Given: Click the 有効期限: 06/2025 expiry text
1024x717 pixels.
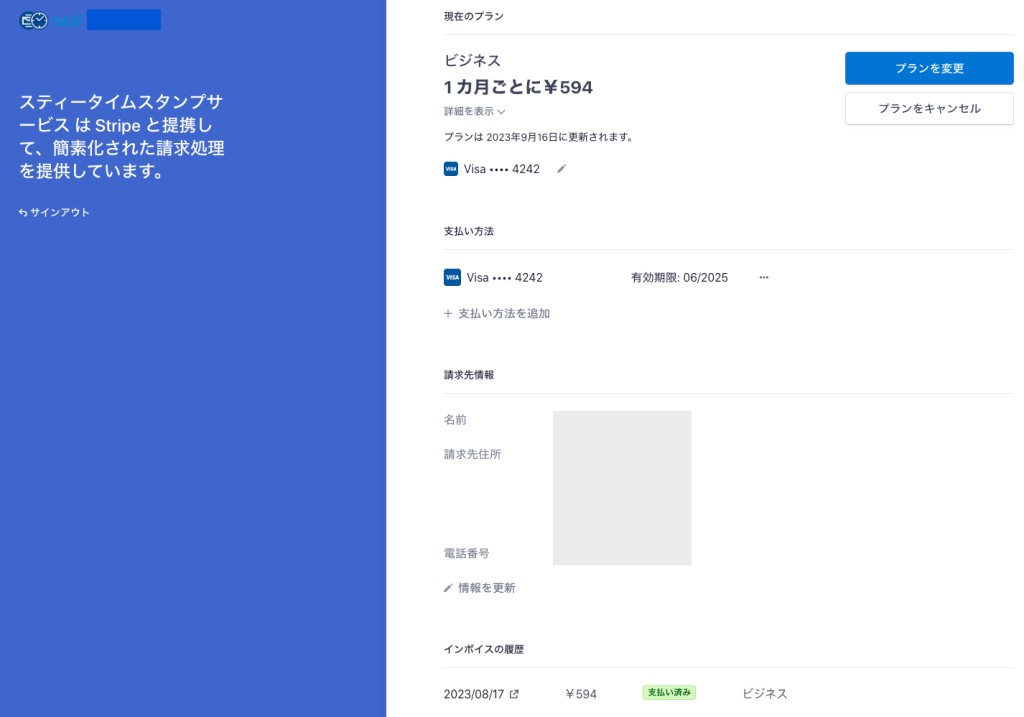Looking at the screenshot, I should [679, 277].
